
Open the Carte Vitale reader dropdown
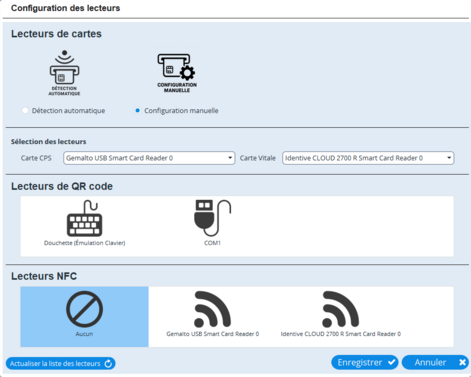tap(368, 158)
